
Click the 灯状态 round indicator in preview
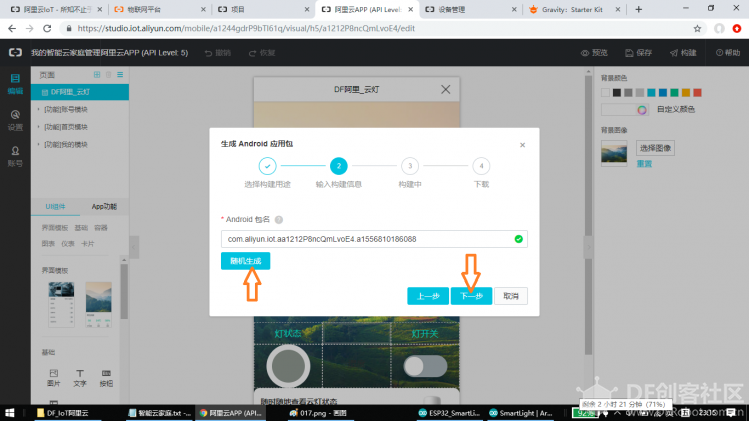click(288, 366)
